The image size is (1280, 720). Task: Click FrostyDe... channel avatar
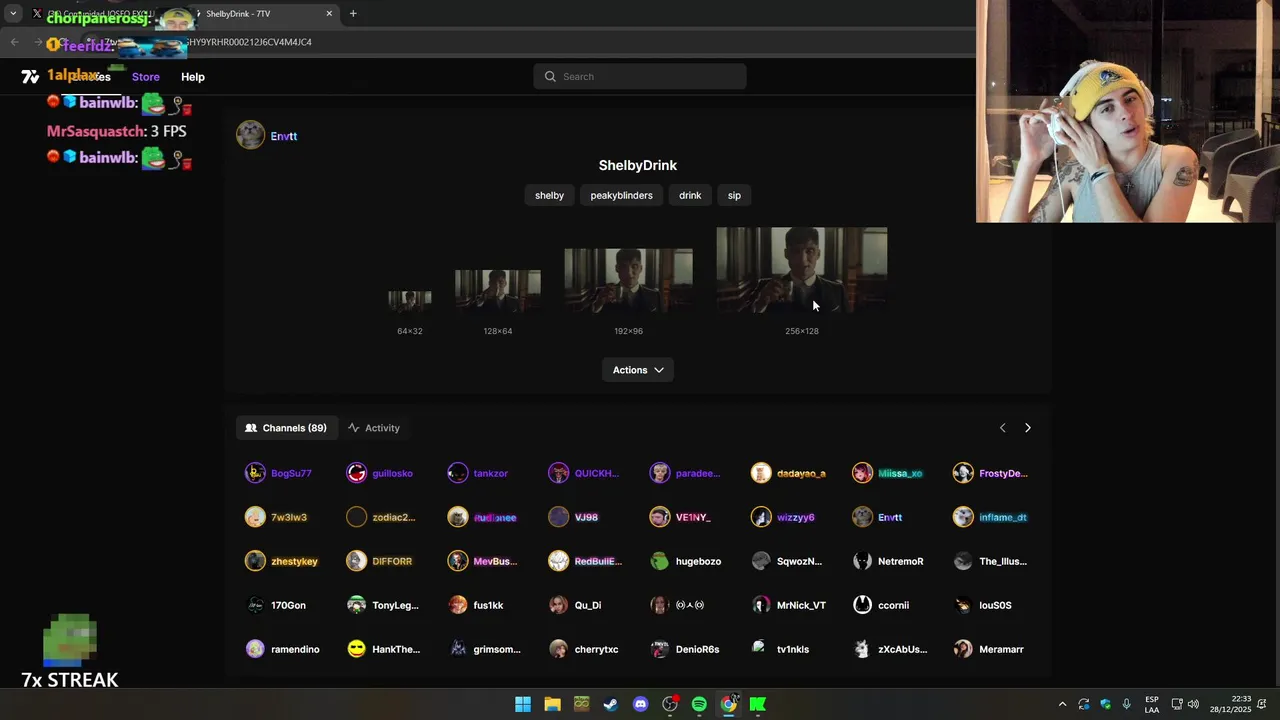[963, 473]
